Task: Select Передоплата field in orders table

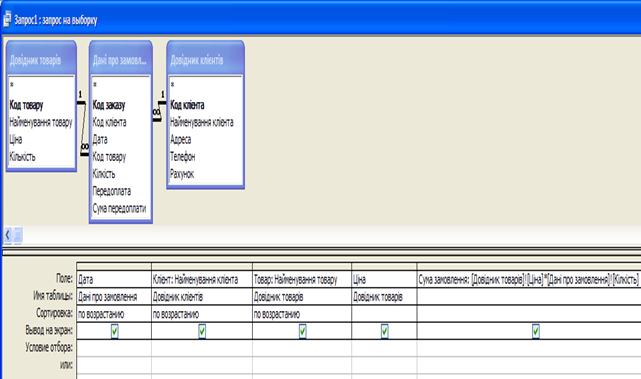Action: [112, 191]
